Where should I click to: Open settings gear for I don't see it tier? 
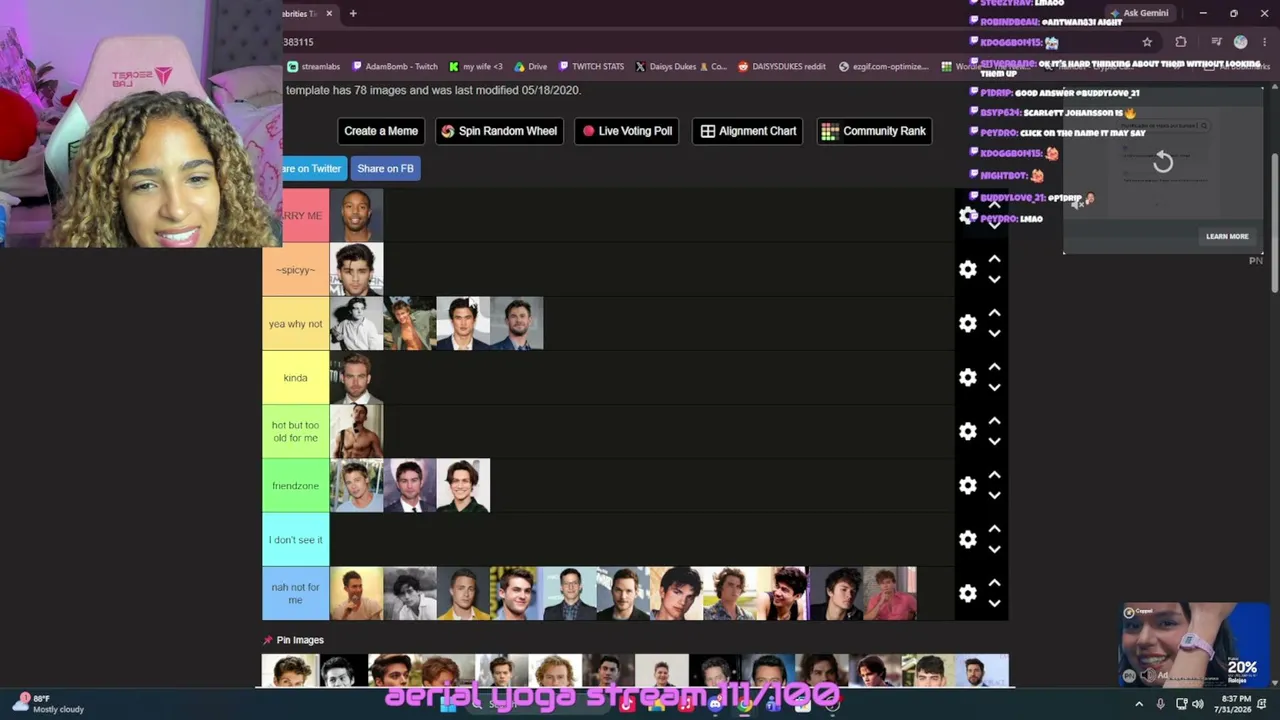[x=967, y=540]
